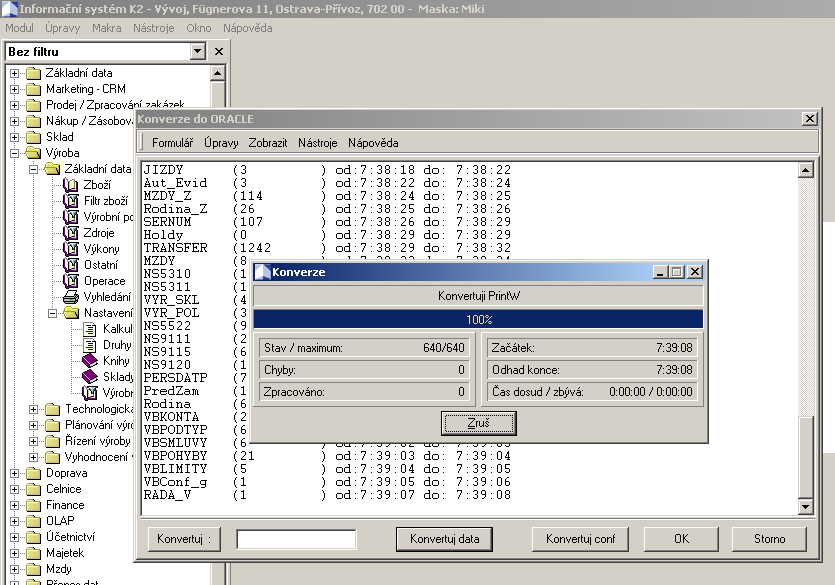Expand the Řízení výroby node

(x=34, y=441)
